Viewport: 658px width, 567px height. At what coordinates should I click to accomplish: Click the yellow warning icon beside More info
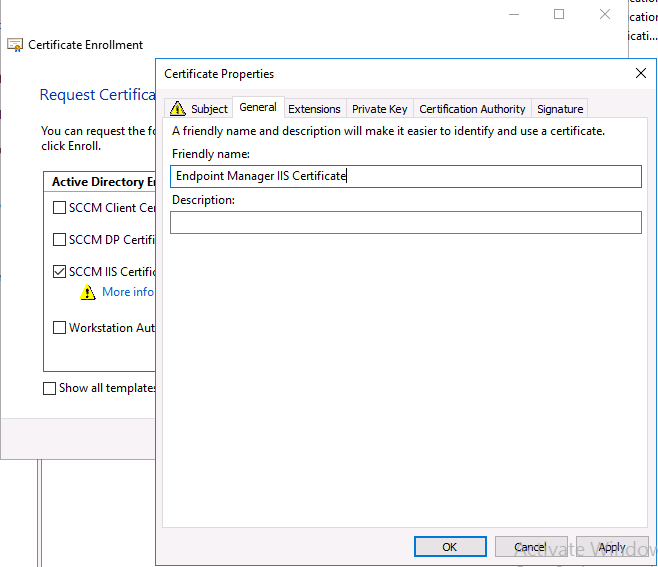click(88, 292)
